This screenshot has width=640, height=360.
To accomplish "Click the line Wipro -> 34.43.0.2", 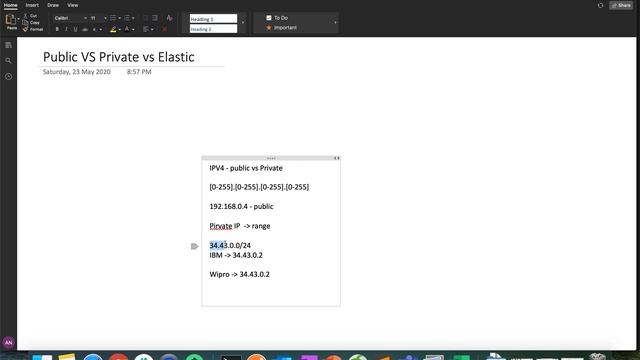I will (239, 275).
